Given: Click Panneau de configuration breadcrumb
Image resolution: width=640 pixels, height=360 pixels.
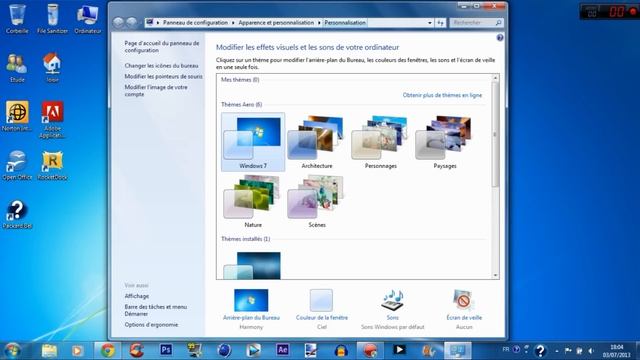Looking at the screenshot, I should pos(196,23).
